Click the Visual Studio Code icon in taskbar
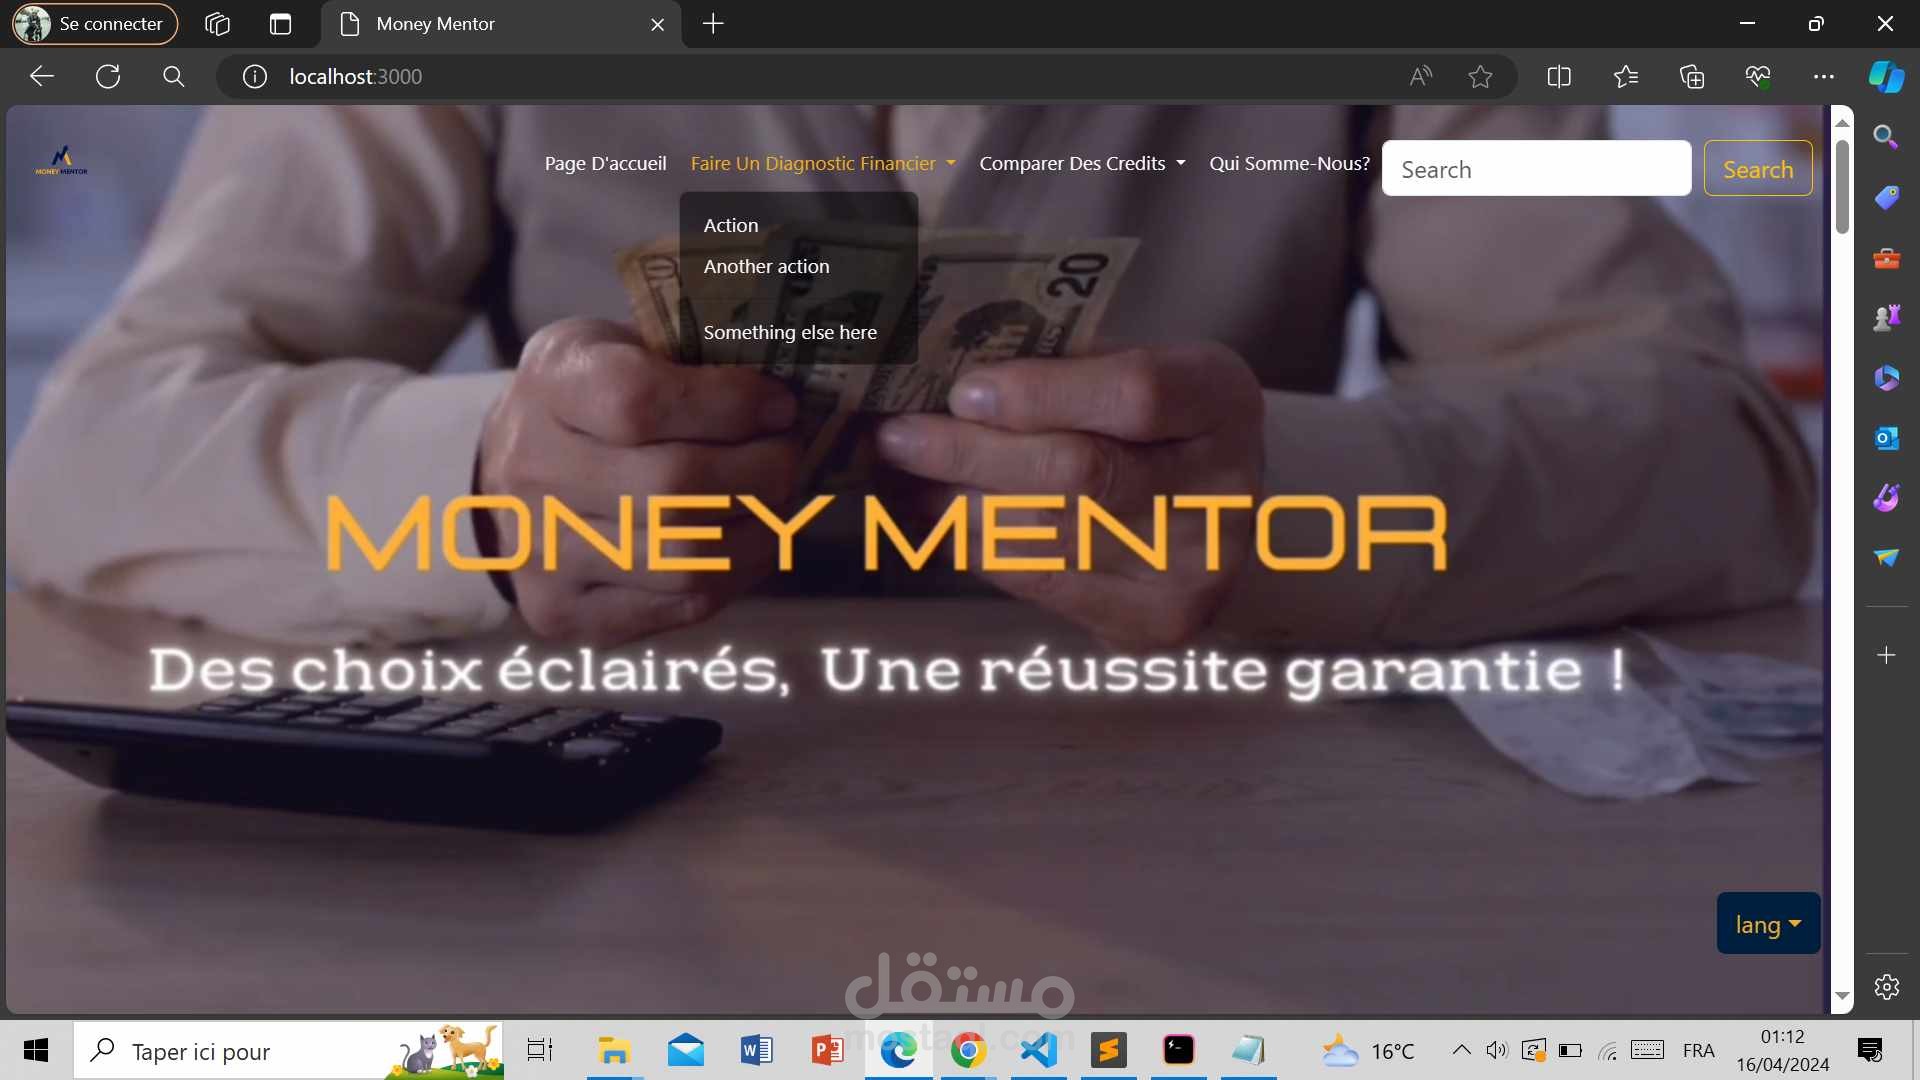The image size is (1920, 1080). (1038, 1050)
